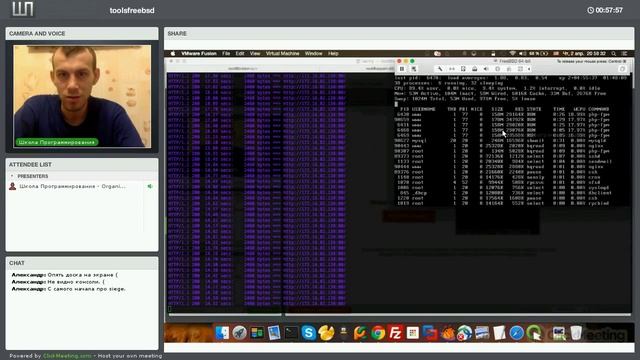This screenshot has height=360, width=640.
Task: Click the volume icon in the macOS menu bar
Action: pyautogui.click(x=522, y=53)
